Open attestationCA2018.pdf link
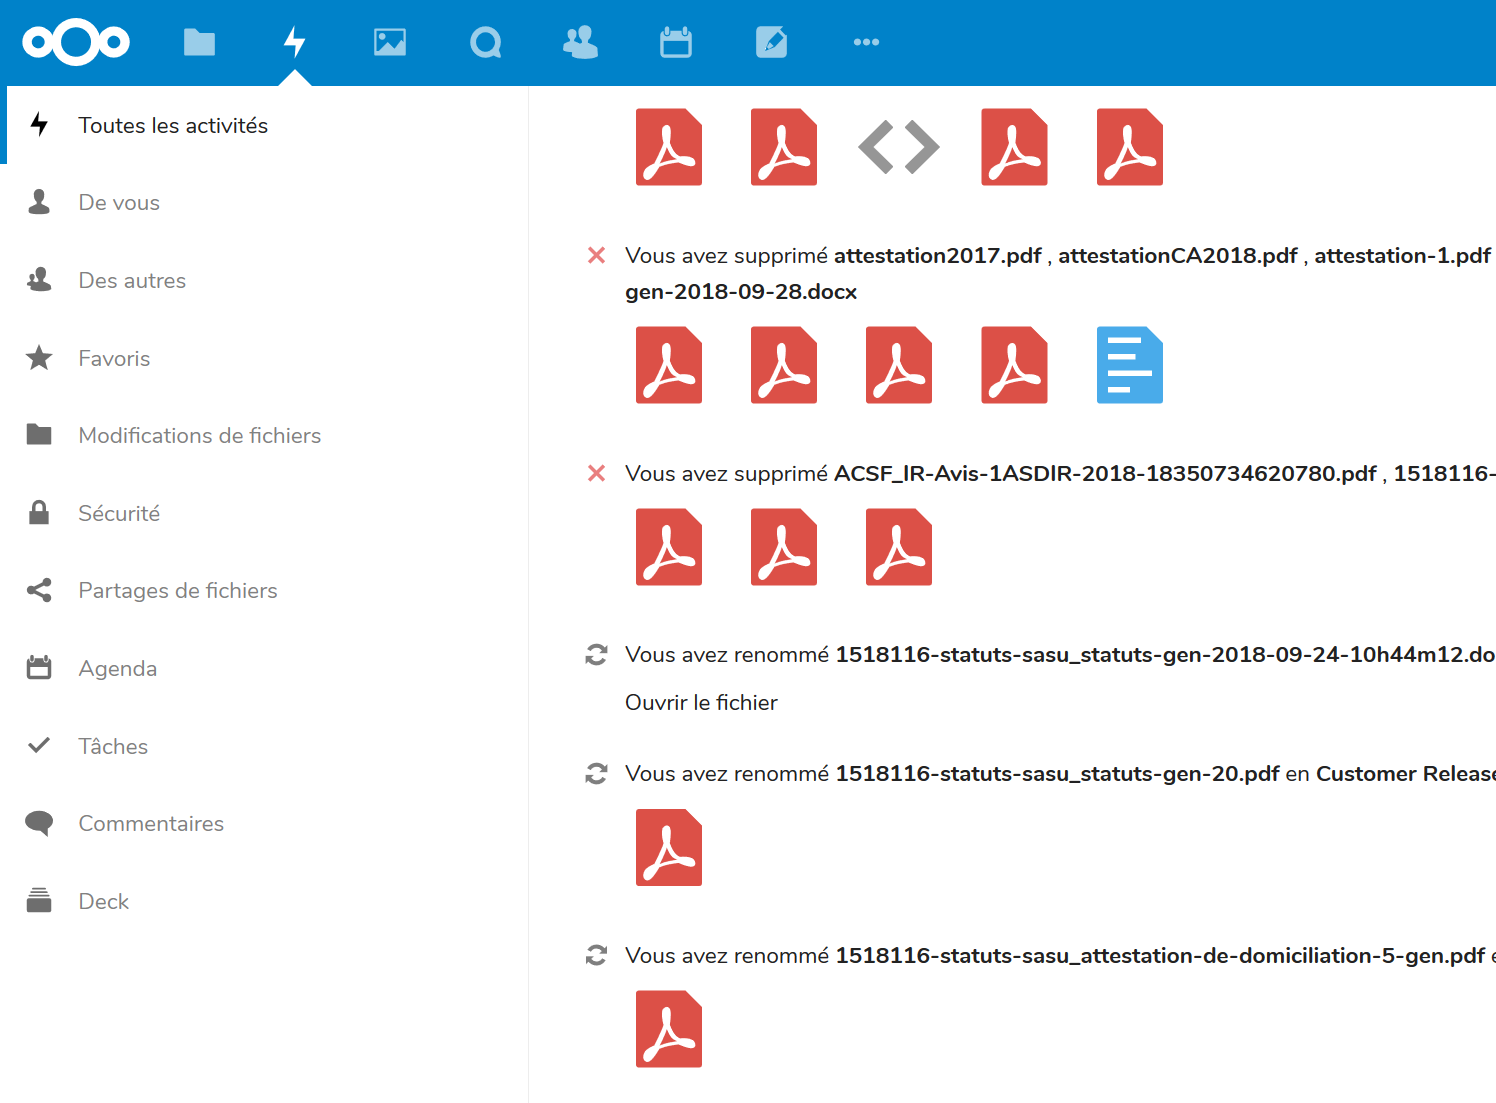 coord(1177,256)
